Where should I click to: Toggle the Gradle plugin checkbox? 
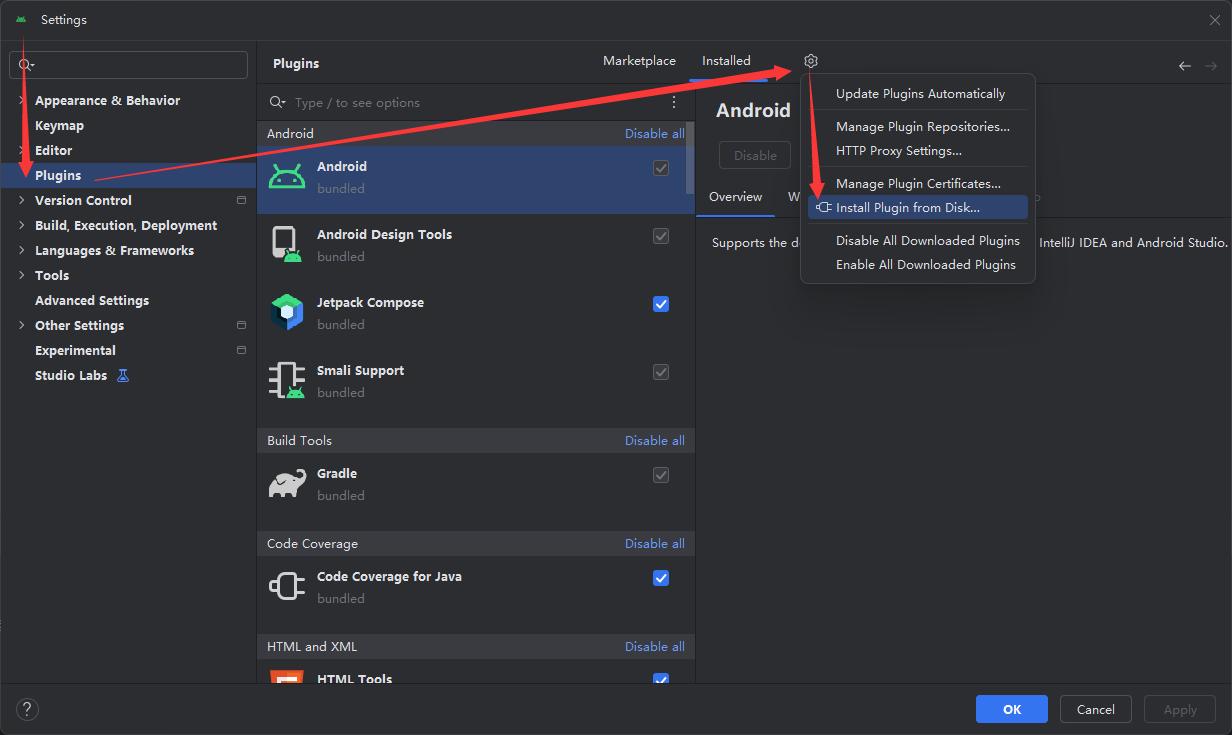661,475
